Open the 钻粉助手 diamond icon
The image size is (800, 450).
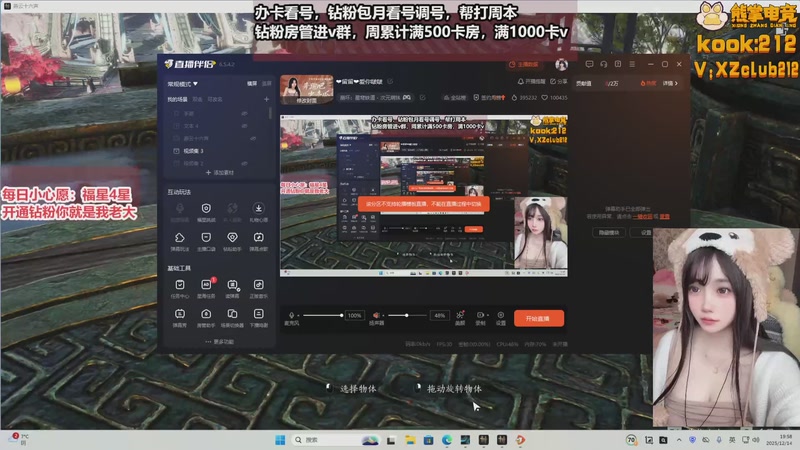[x=232, y=237]
